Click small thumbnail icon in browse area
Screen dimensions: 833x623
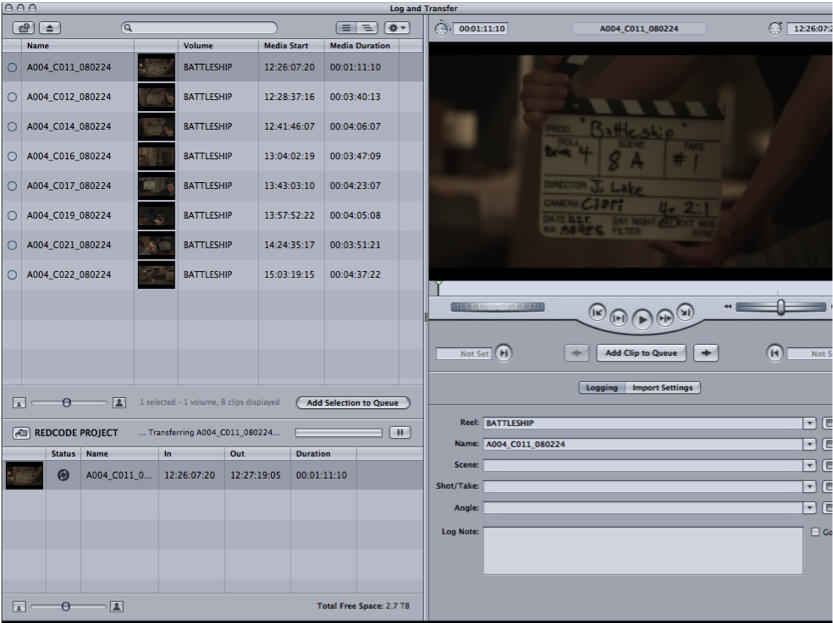(x=19, y=403)
